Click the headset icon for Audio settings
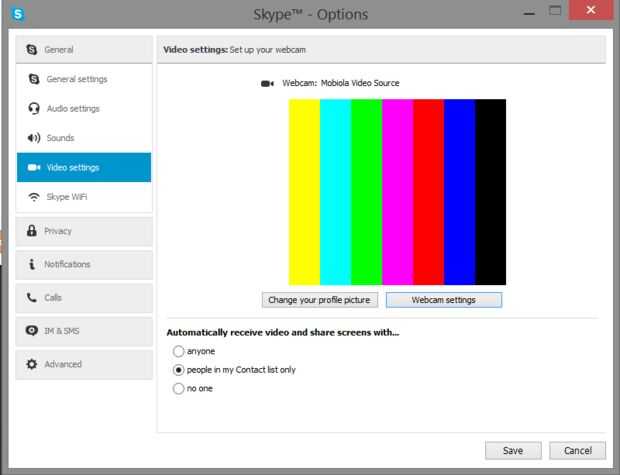The image size is (620, 475). tap(34, 108)
